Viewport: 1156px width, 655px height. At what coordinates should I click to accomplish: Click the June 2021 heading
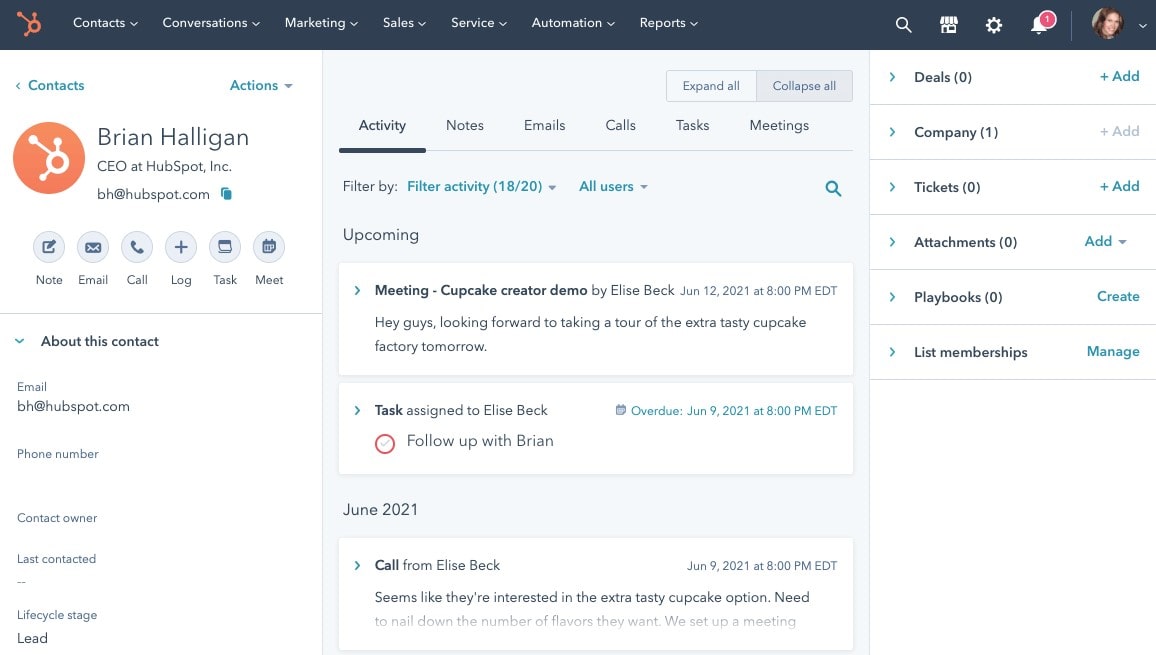380,510
